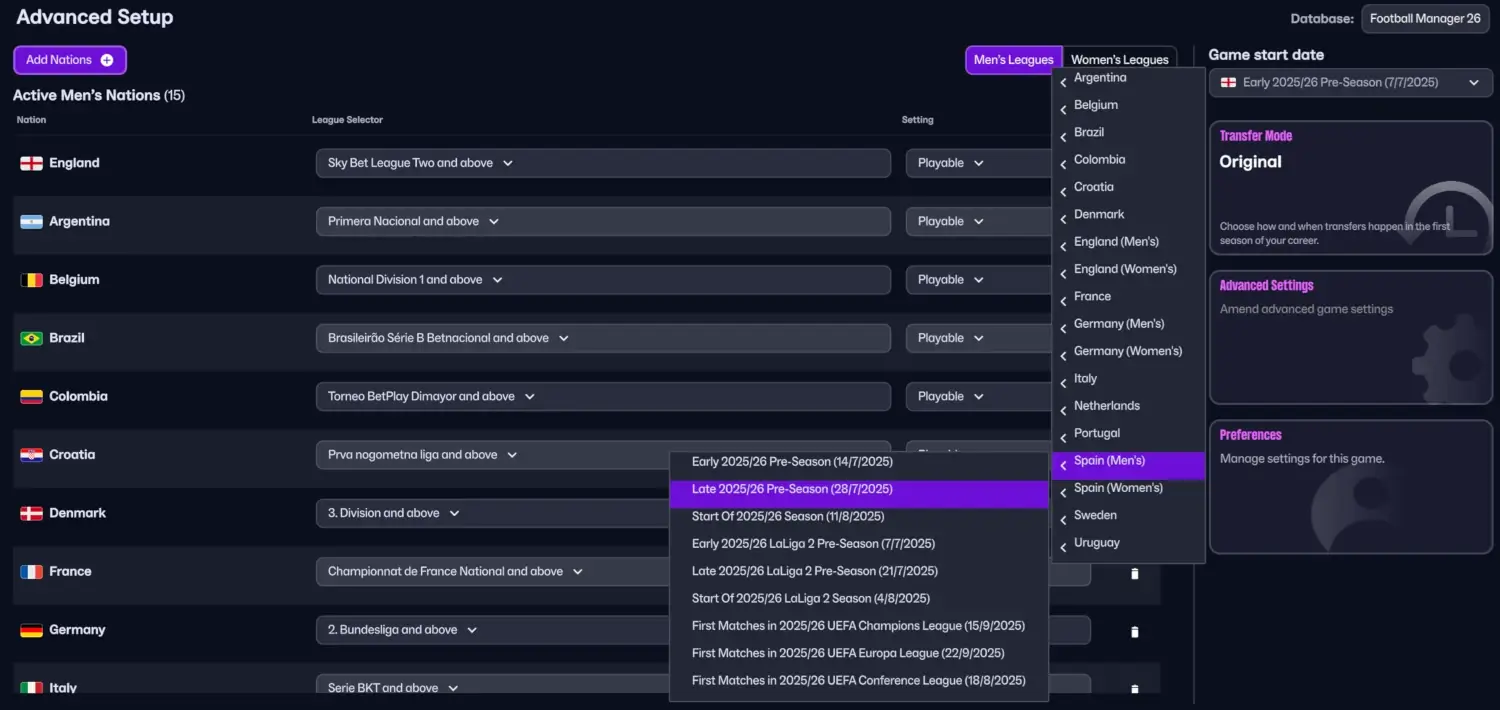Choose Denmark in nation start-date list

point(1128,215)
